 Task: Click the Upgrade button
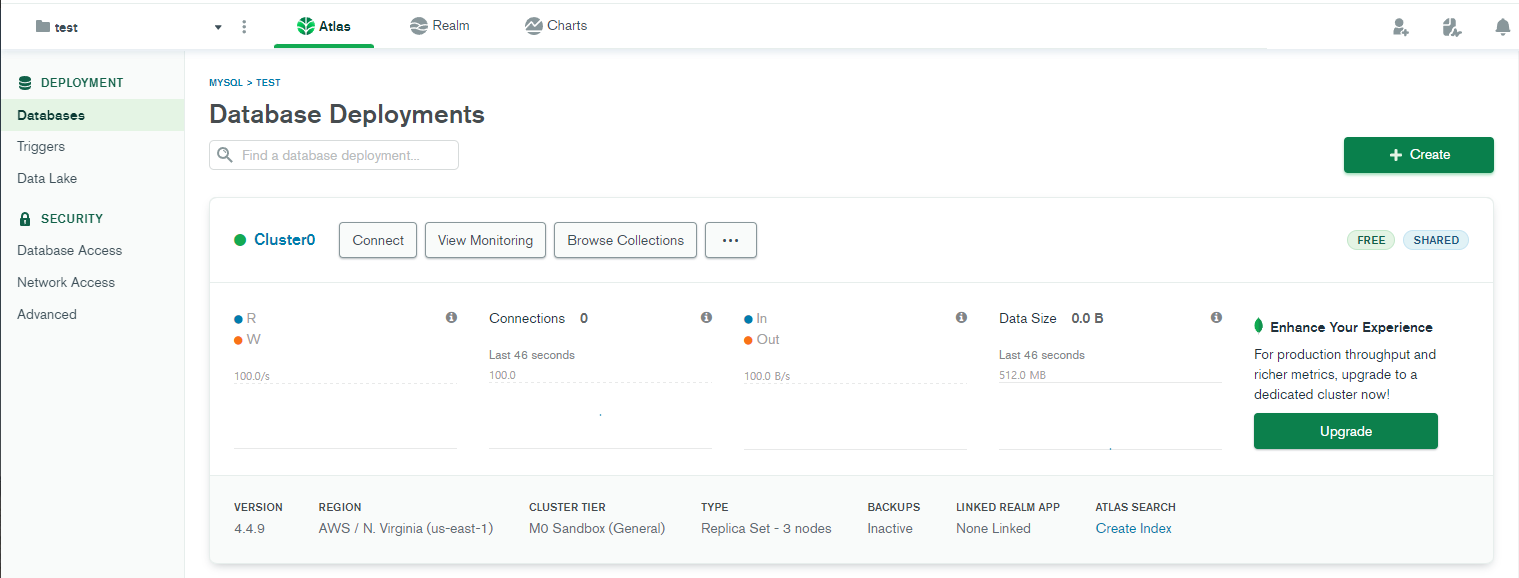click(1345, 431)
